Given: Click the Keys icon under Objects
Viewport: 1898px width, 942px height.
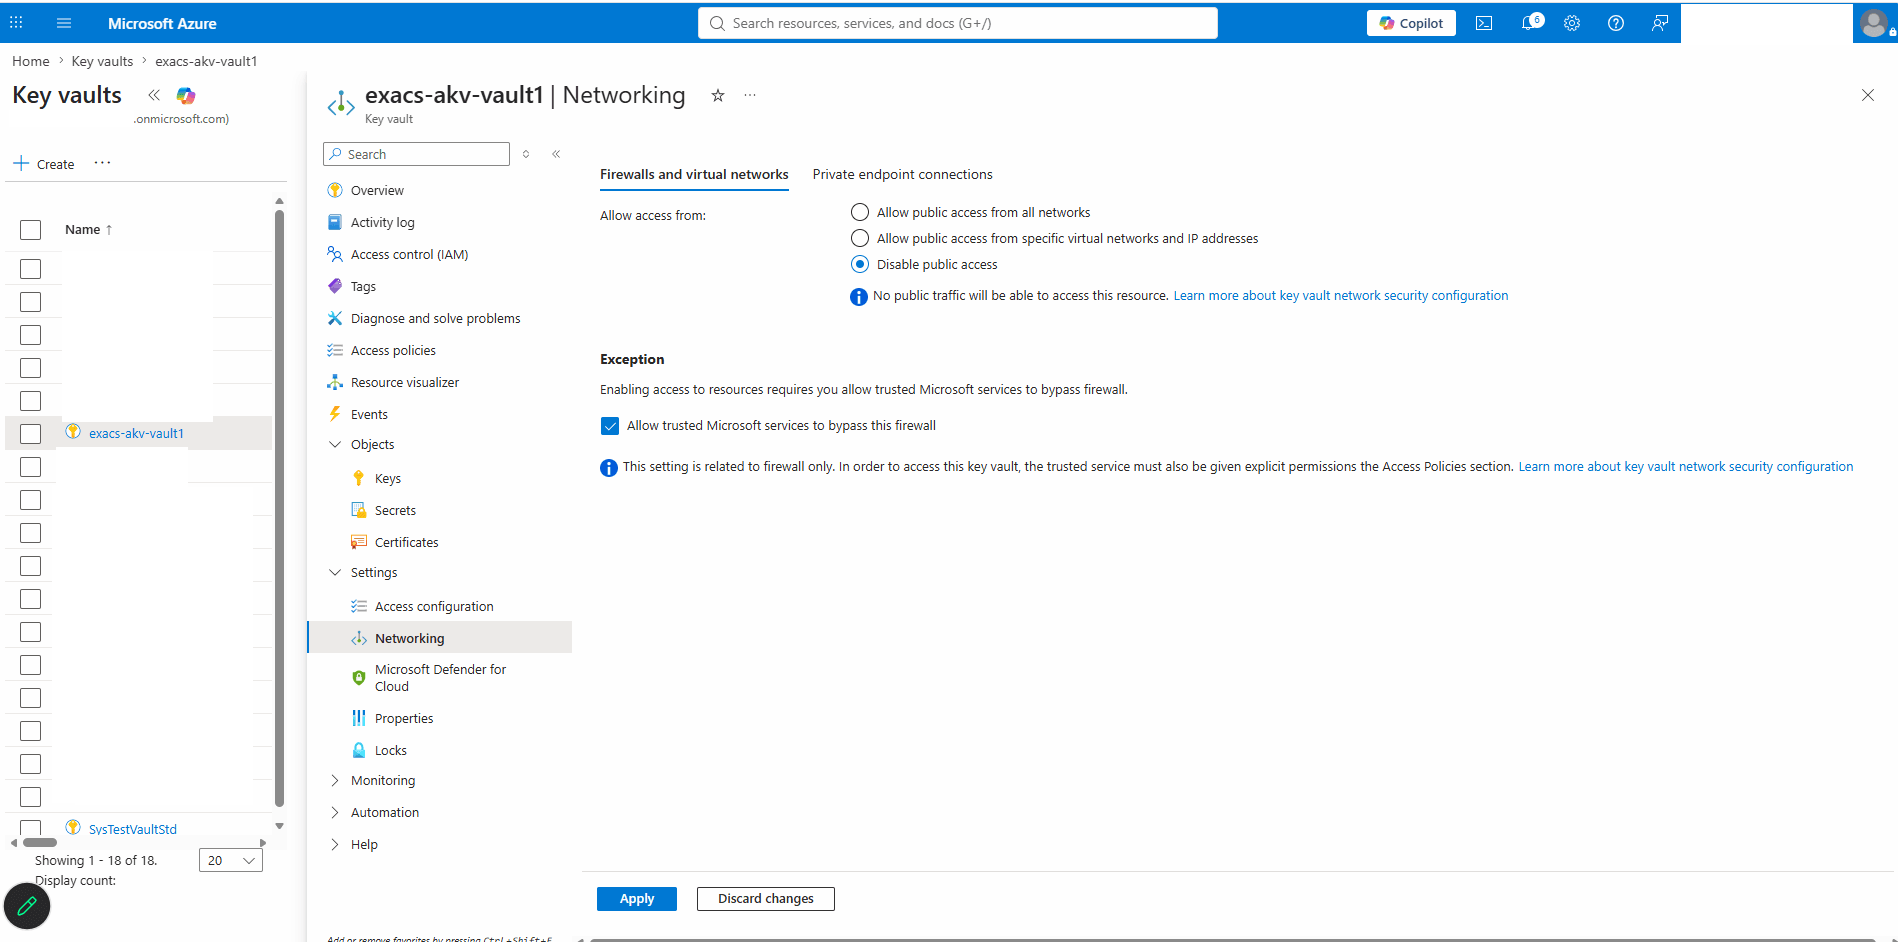Looking at the screenshot, I should coord(359,478).
